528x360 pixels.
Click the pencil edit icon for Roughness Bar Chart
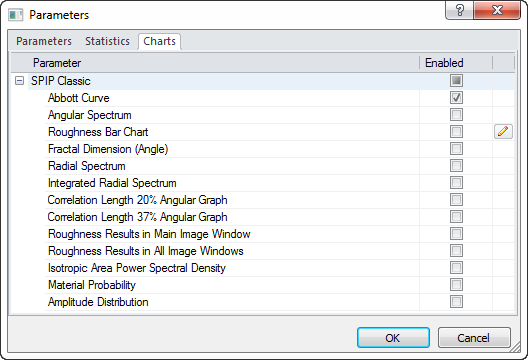coord(503,131)
